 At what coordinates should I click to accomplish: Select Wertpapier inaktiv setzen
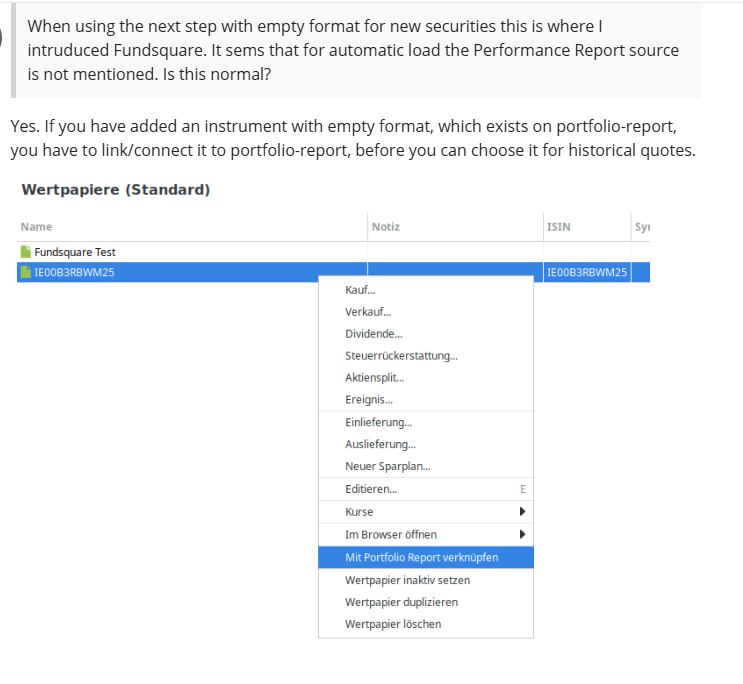[x=426, y=580]
